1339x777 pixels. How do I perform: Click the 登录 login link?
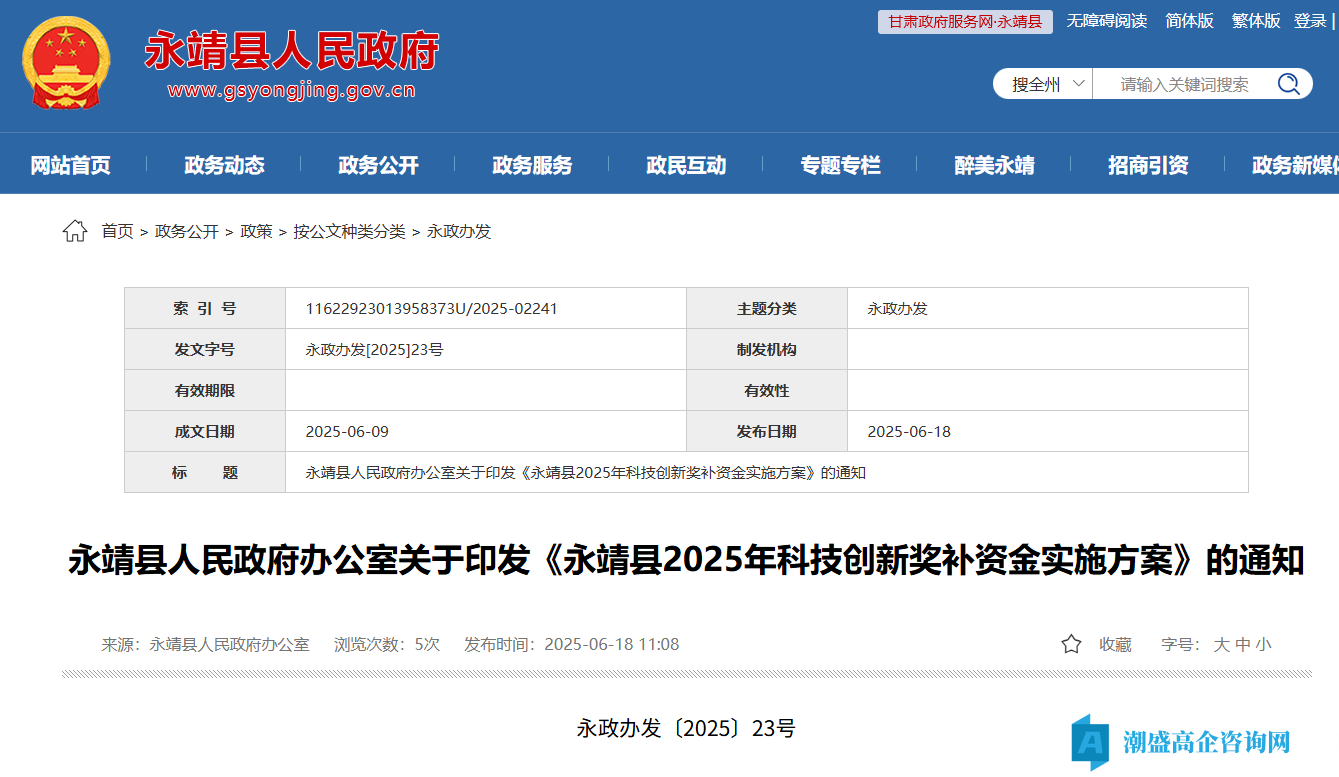pyautogui.click(x=1310, y=21)
